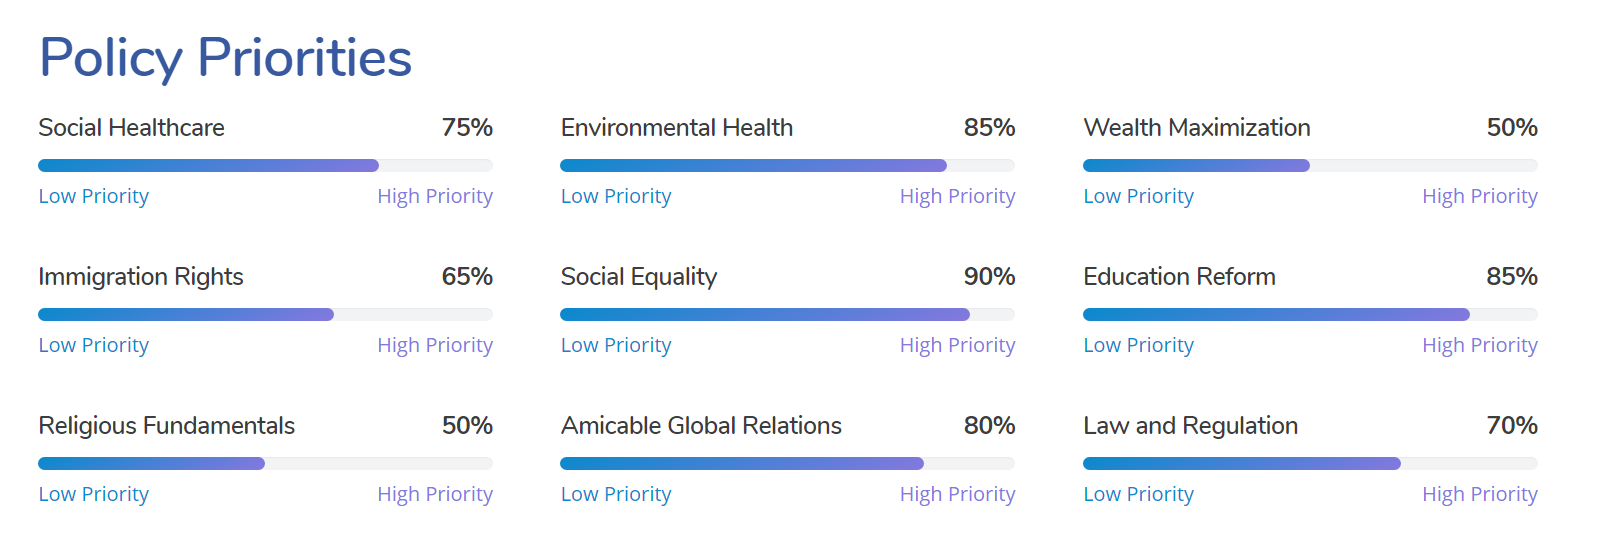Click Low Priority under Amicable Global Relations
1599x535 pixels.
pos(616,494)
